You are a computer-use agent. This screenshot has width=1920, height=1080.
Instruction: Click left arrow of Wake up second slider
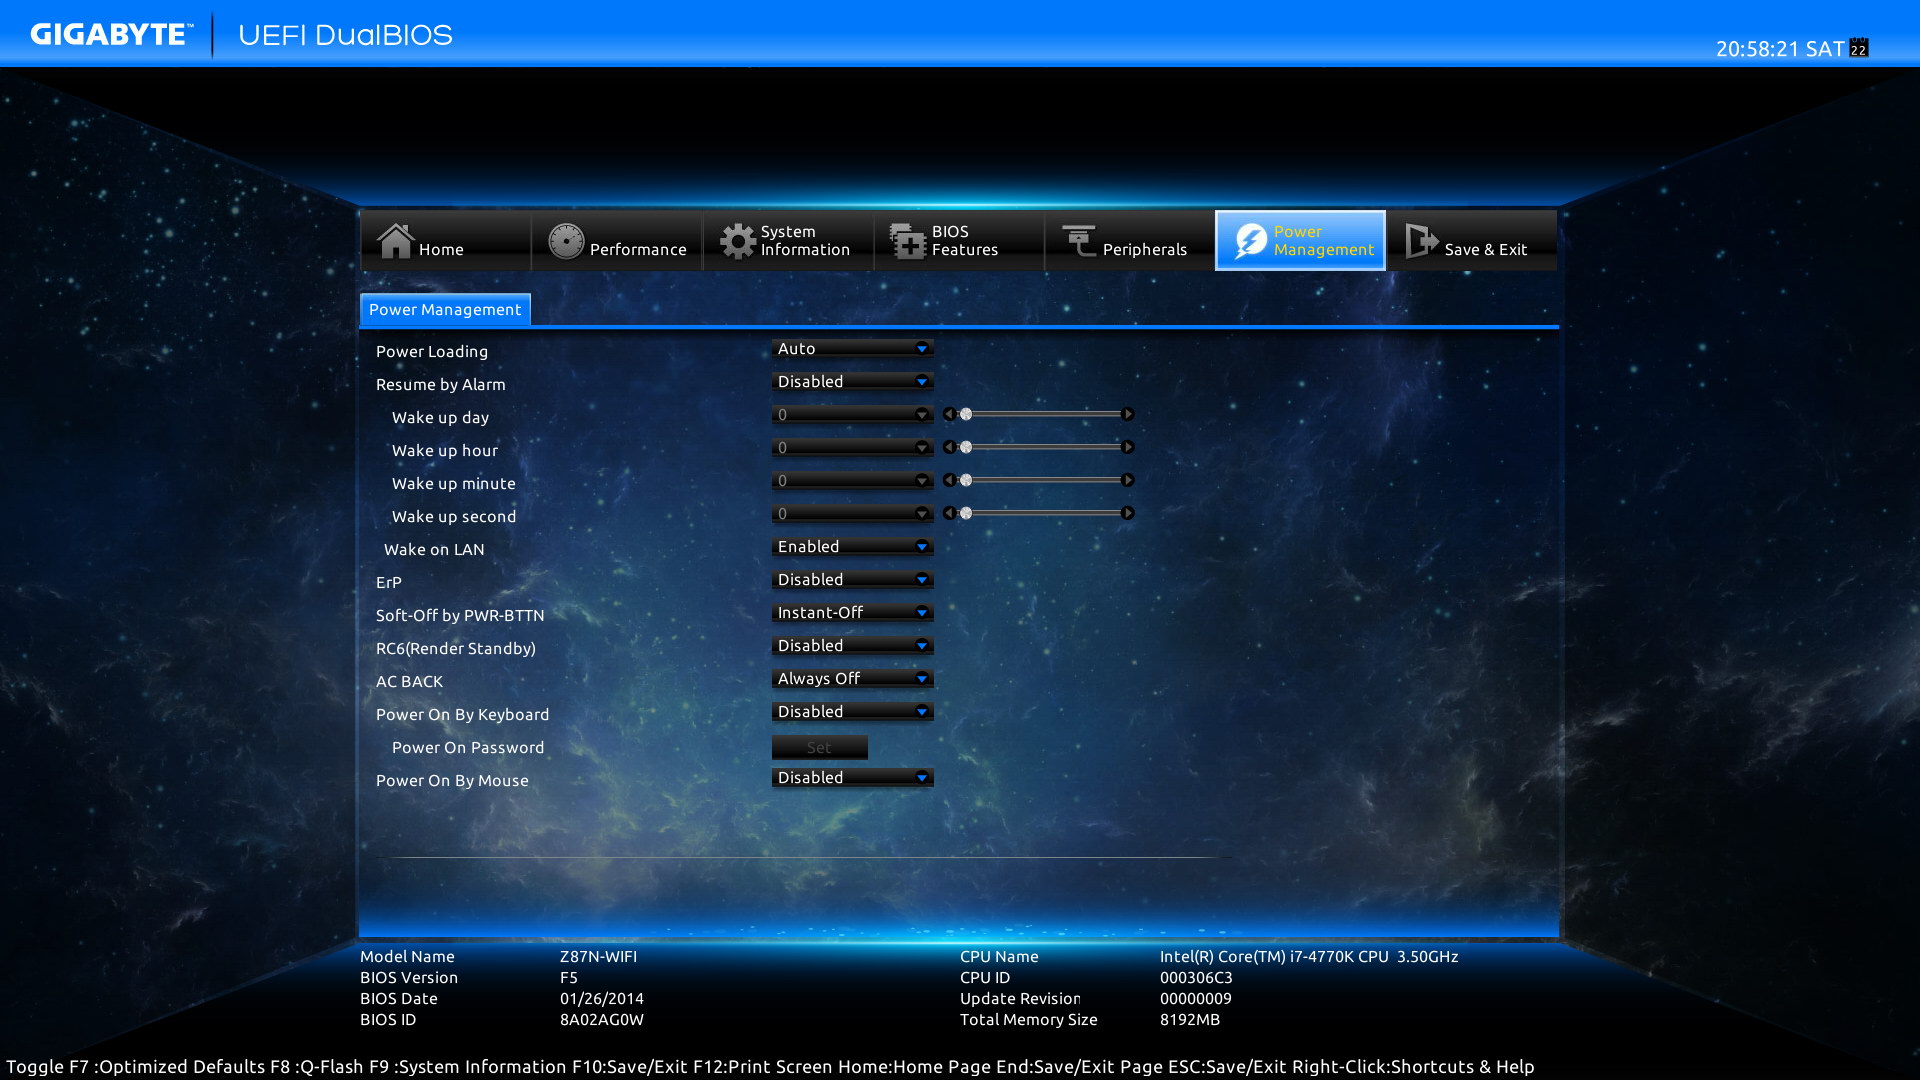pyautogui.click(x=949, y=513)
